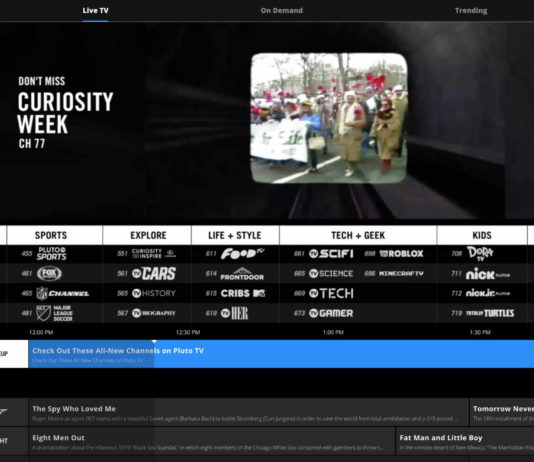Select the 1:00 PM time marker
Screen dimensions: 534x462
pyautogui.click(x=333, y=332)
